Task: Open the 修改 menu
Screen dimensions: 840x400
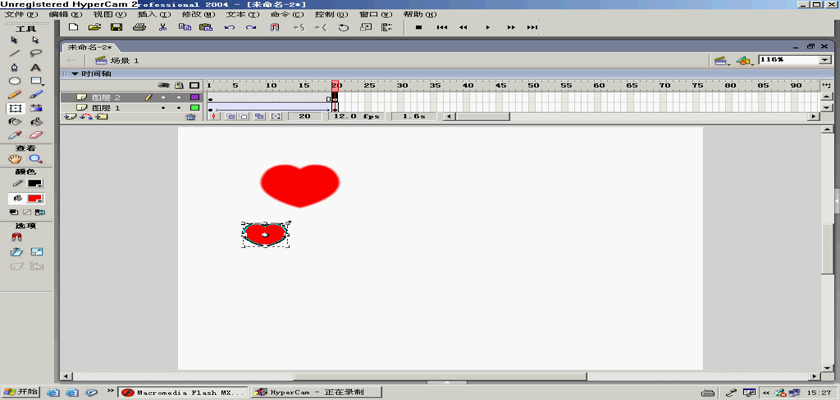Action: point(198,14)
